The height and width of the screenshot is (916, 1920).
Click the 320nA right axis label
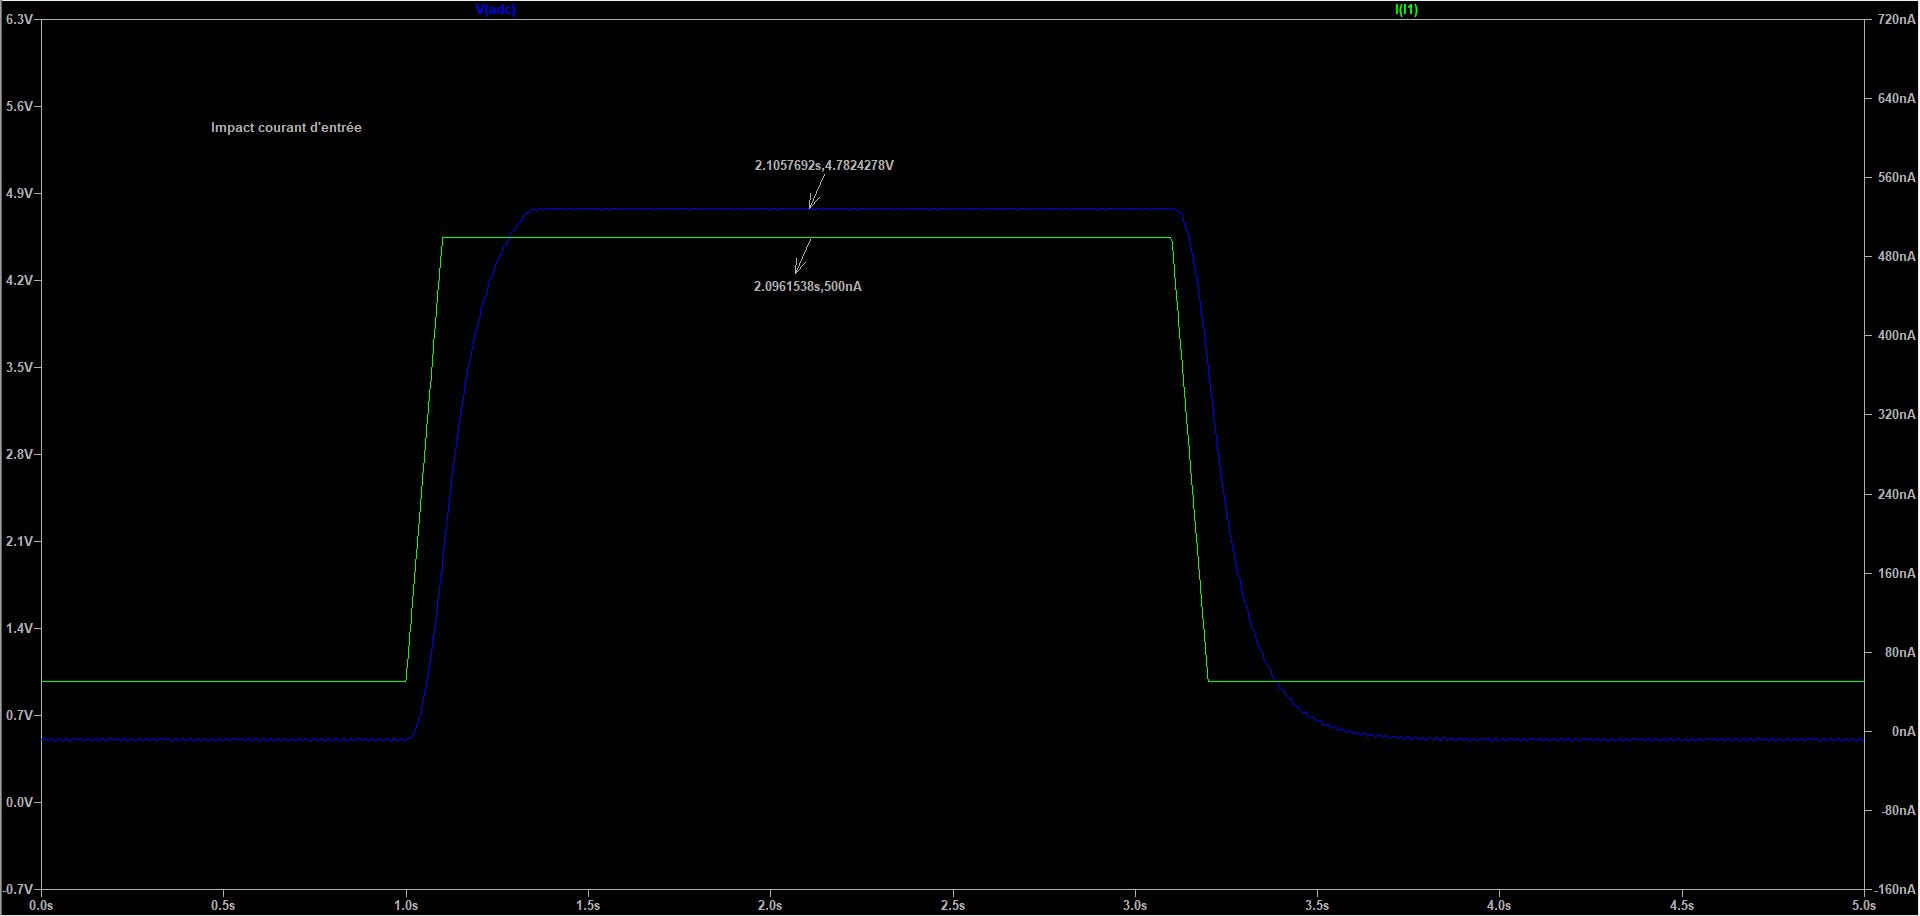1897,415
